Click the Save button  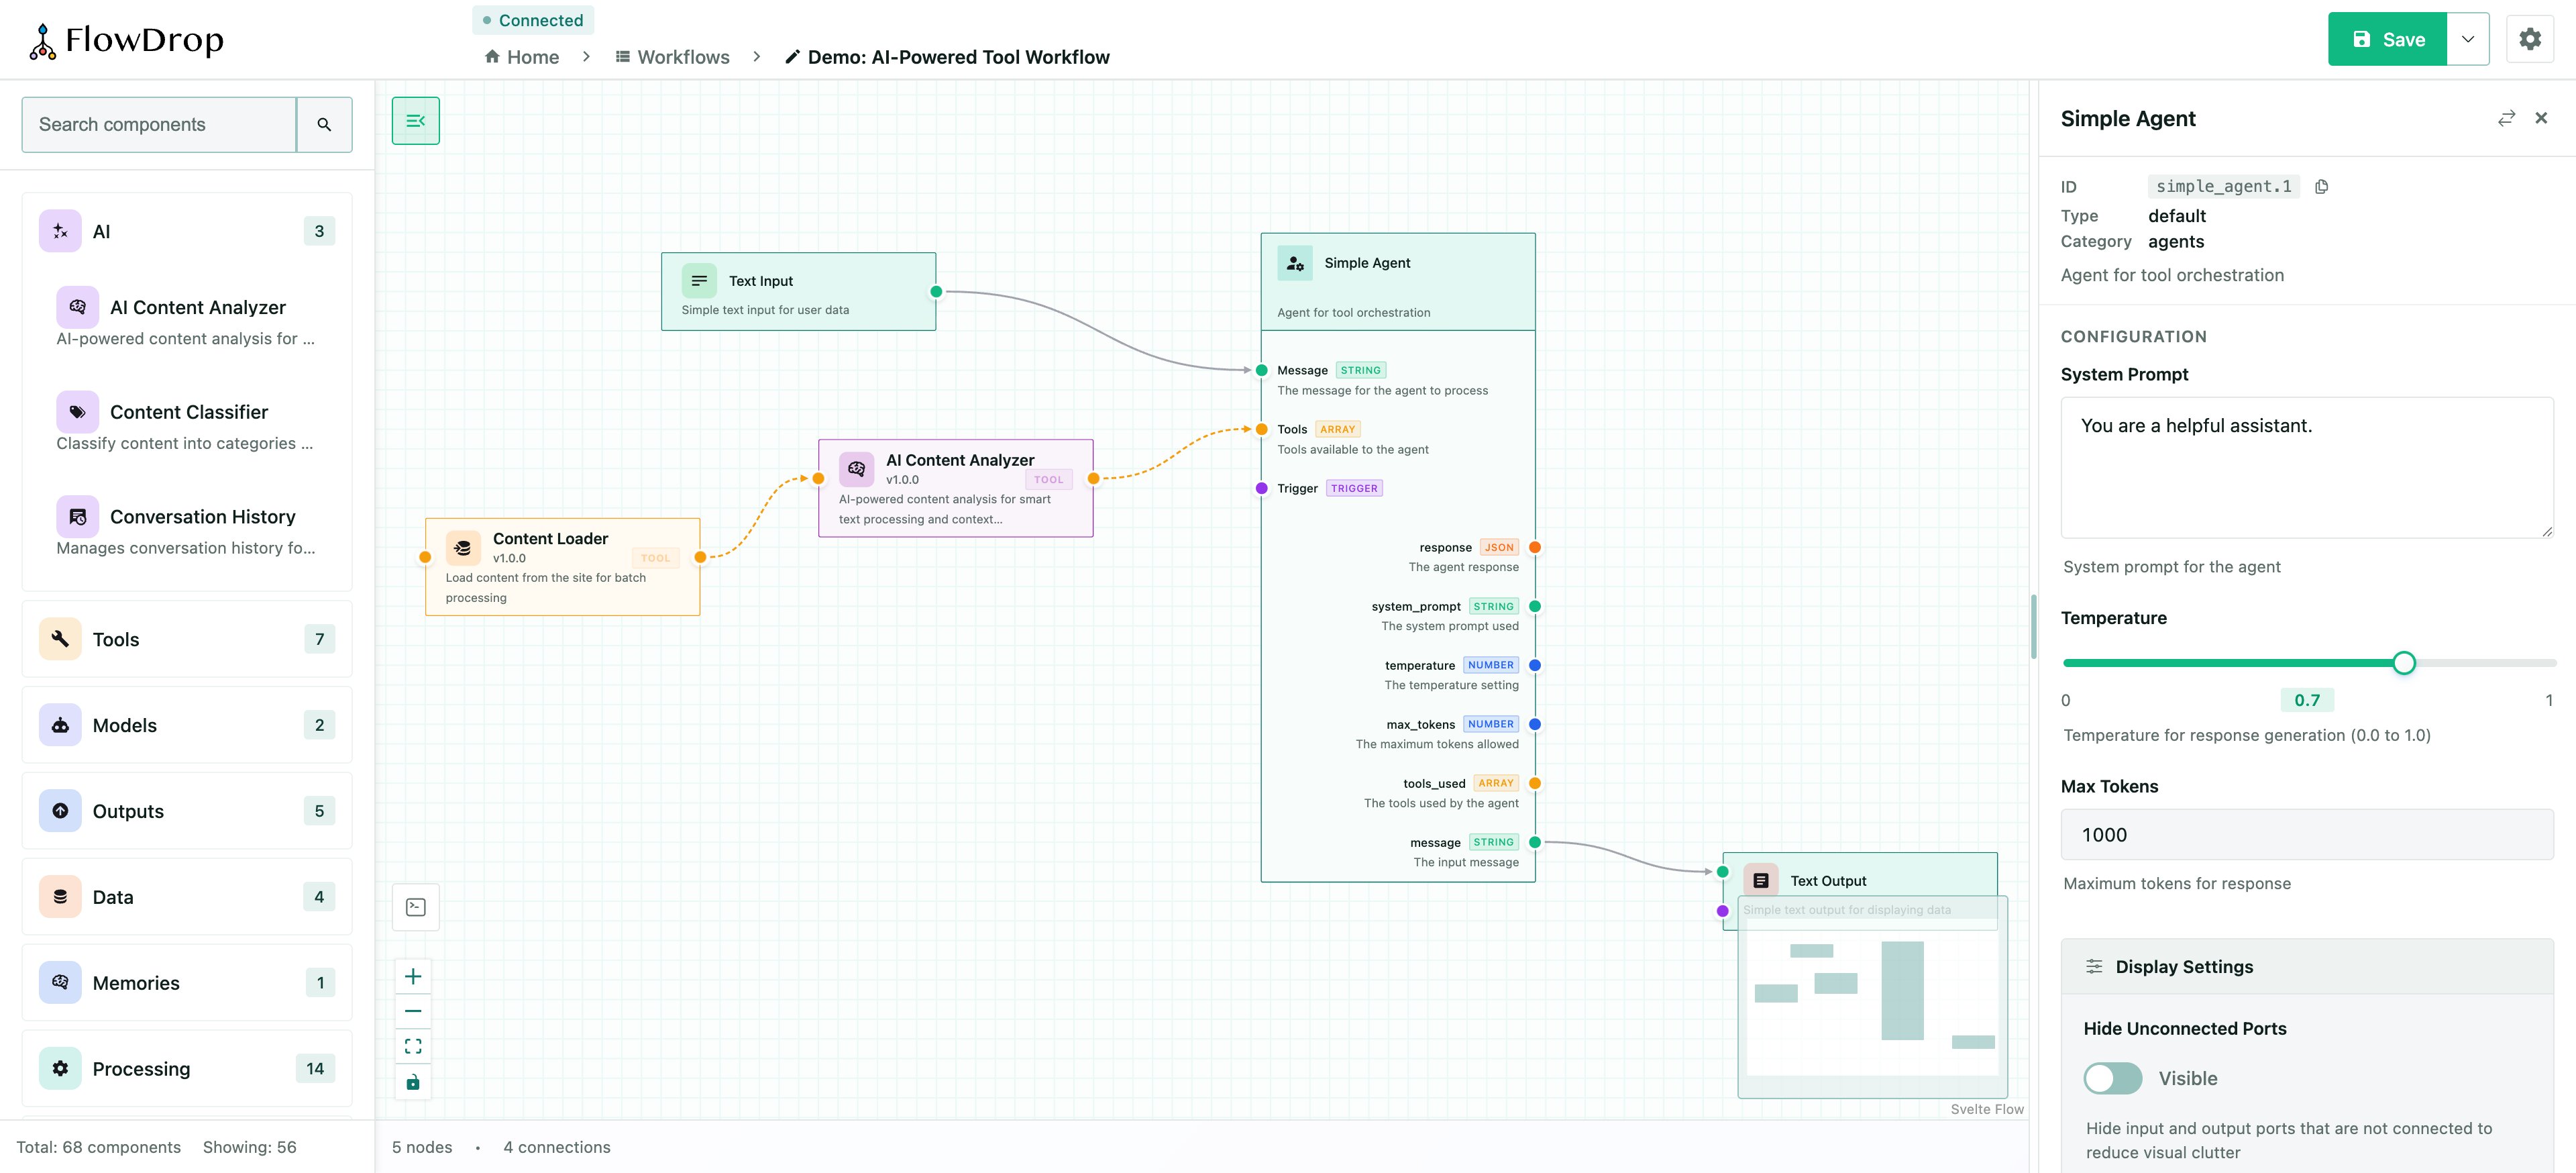pos(2387,39)
